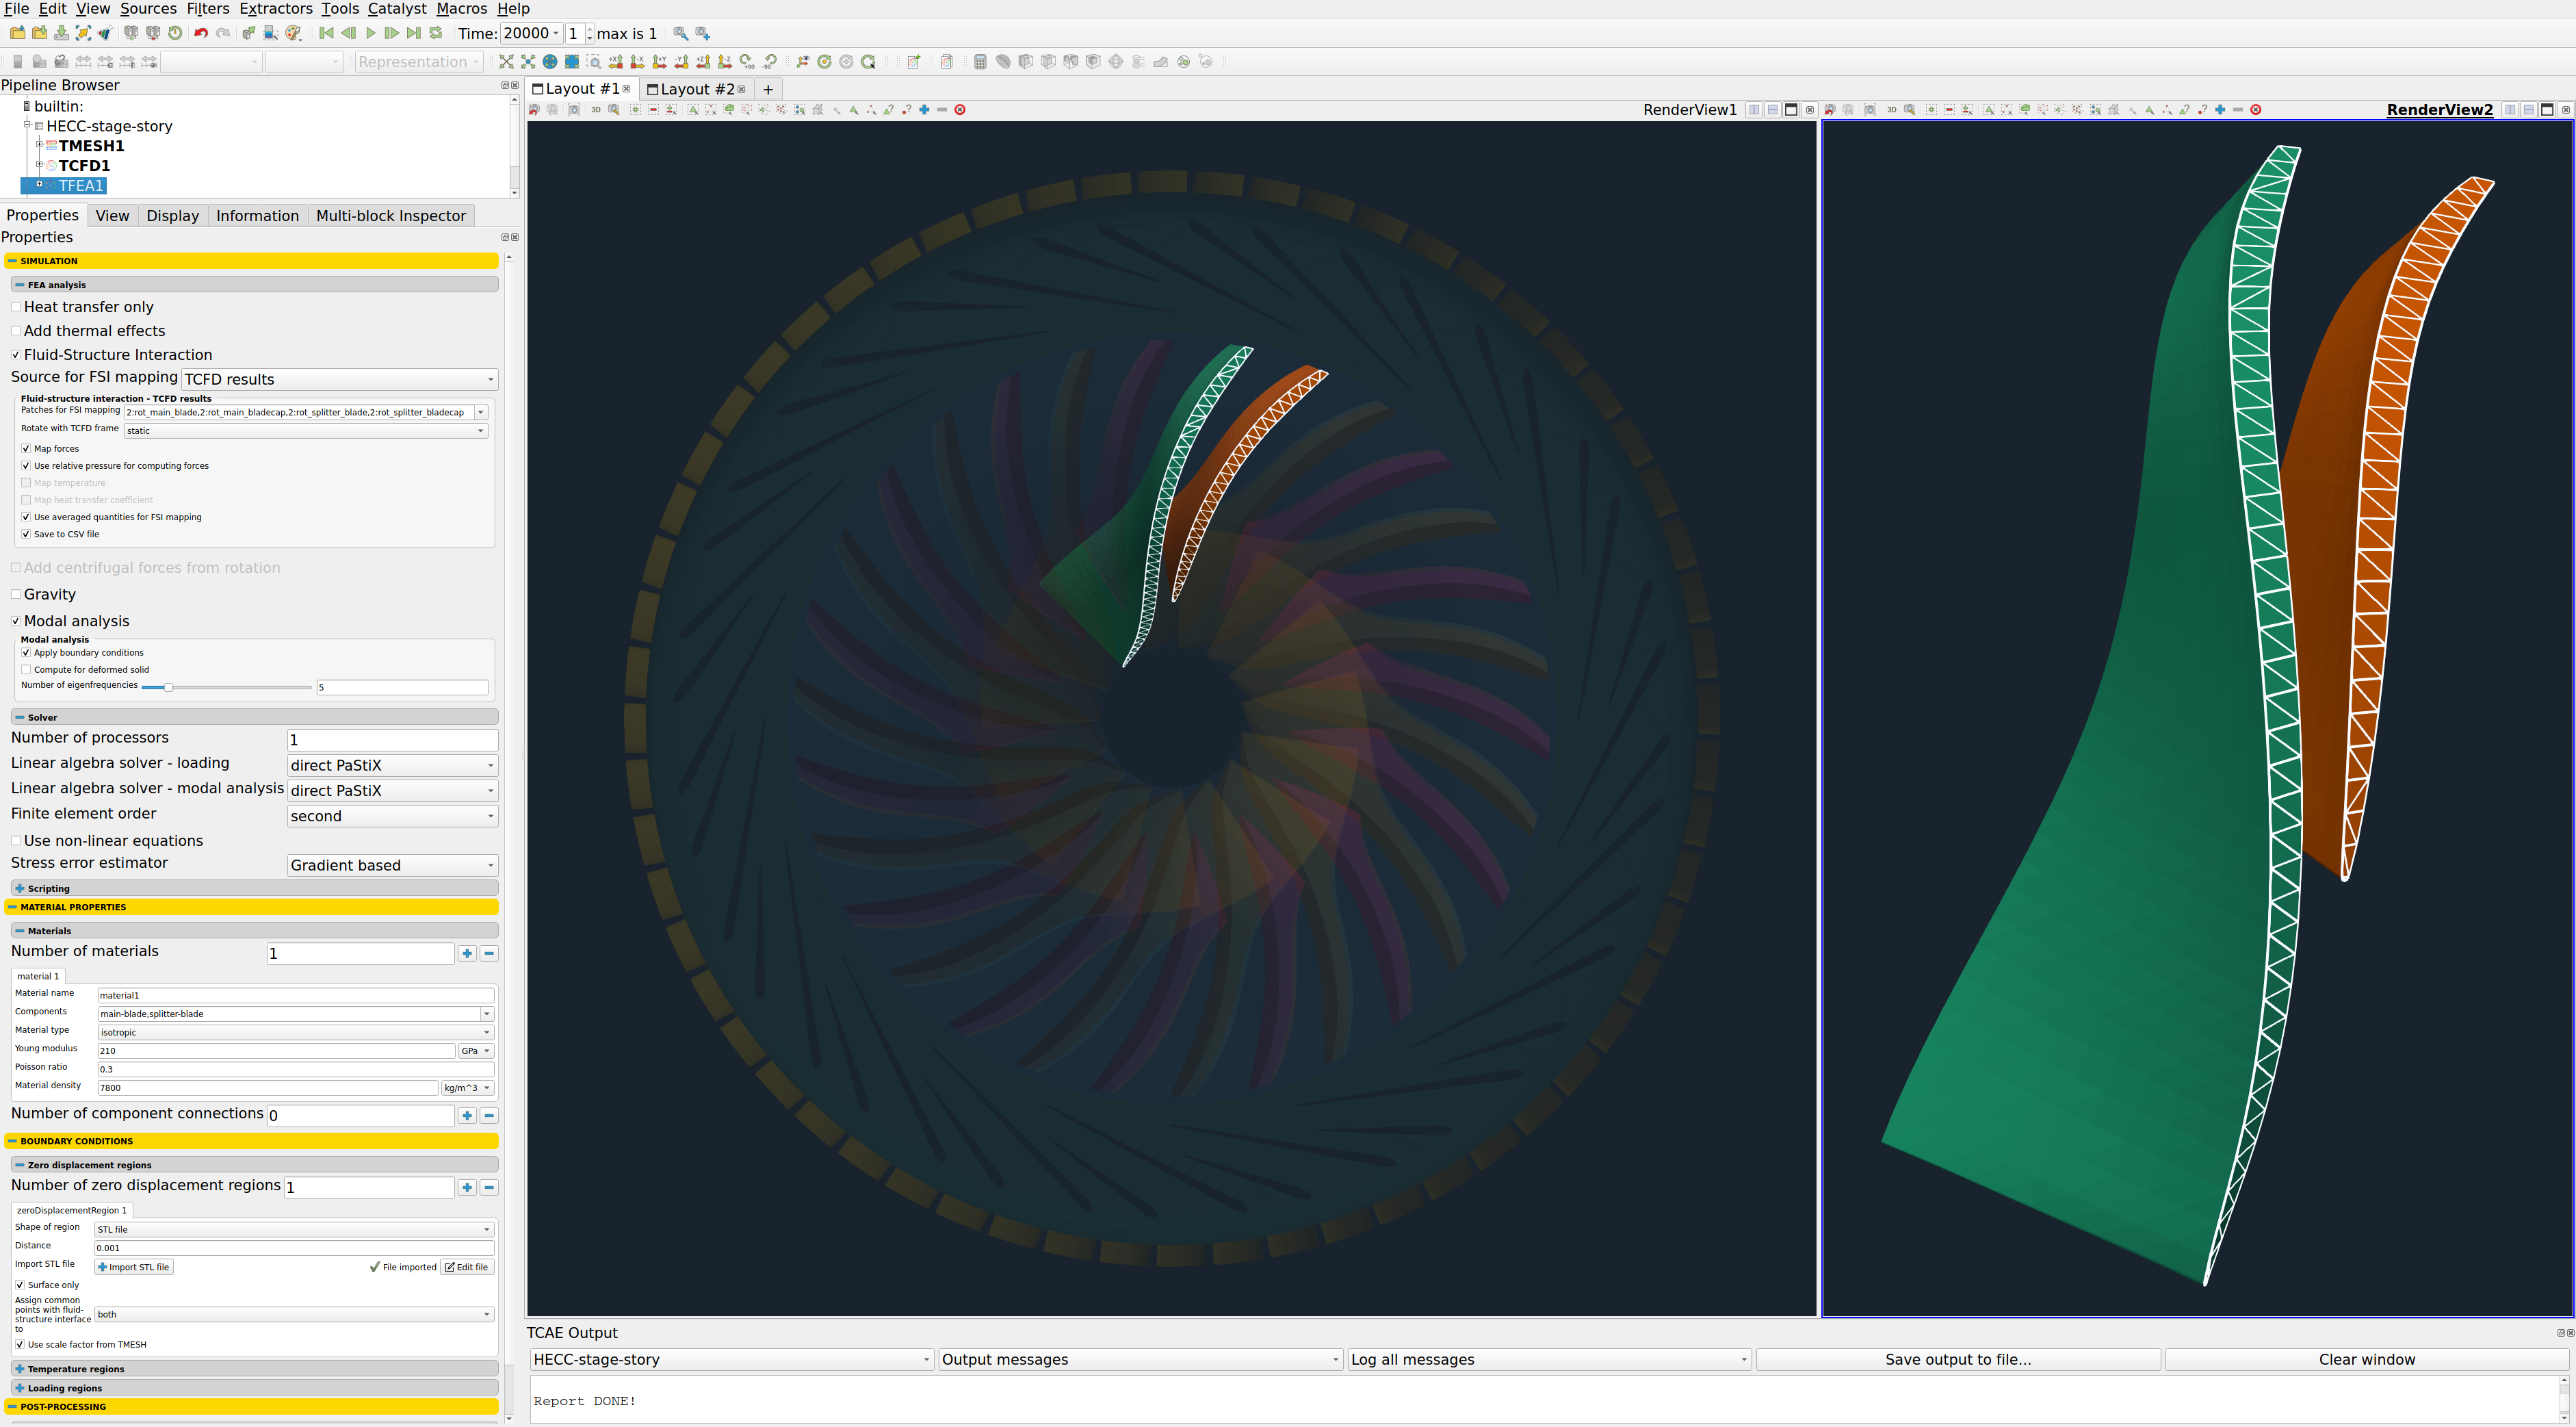Toggle the animation loop icon
Screen dimensions: 2576x1427
[x=436, y=33]
